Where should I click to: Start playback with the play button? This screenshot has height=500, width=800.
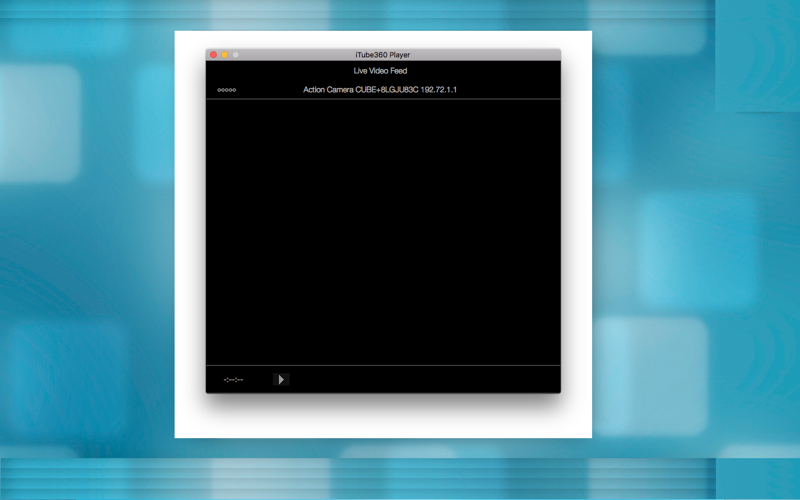[x=281, y=379]
